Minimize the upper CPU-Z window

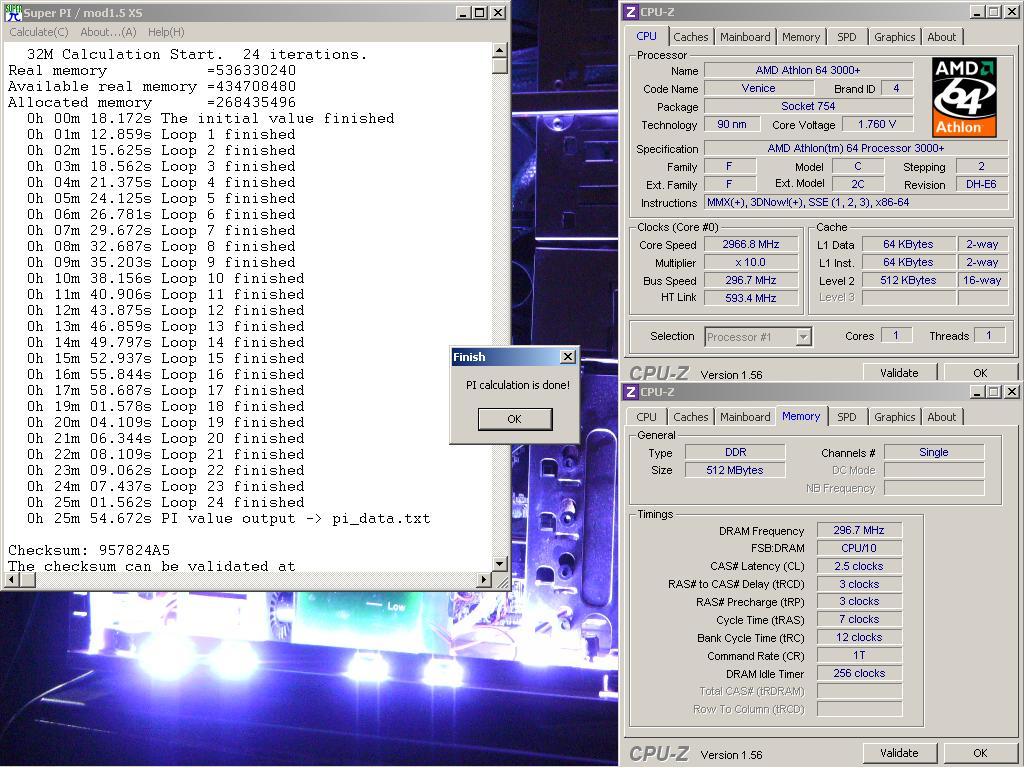pos(976,12)
